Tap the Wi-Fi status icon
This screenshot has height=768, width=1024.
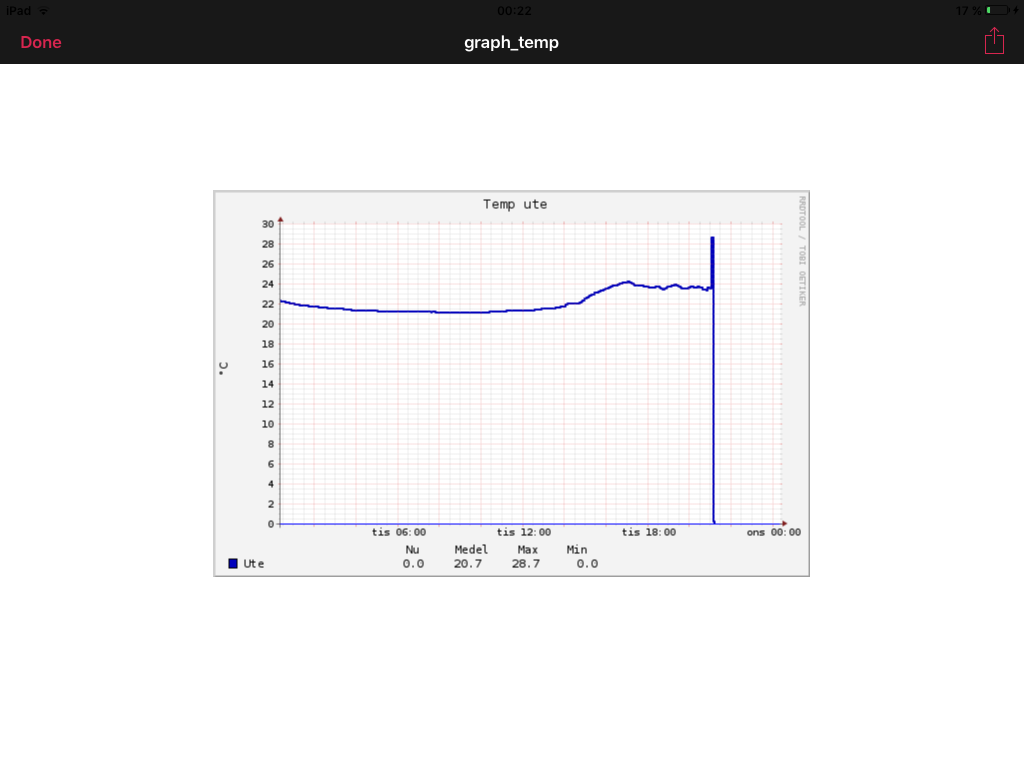pos(44,11)
